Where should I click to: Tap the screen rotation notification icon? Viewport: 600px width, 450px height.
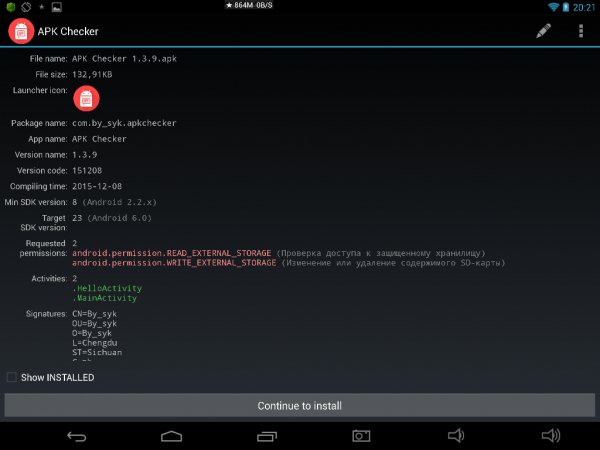coord(26,7)
